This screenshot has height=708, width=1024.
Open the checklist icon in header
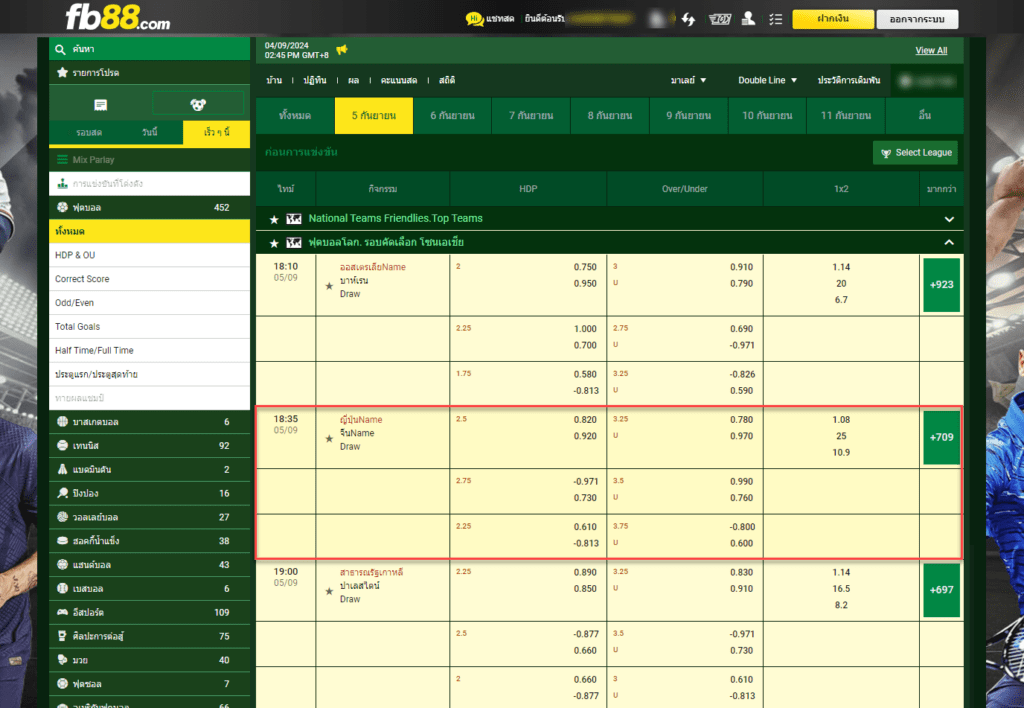click(776, 19)
